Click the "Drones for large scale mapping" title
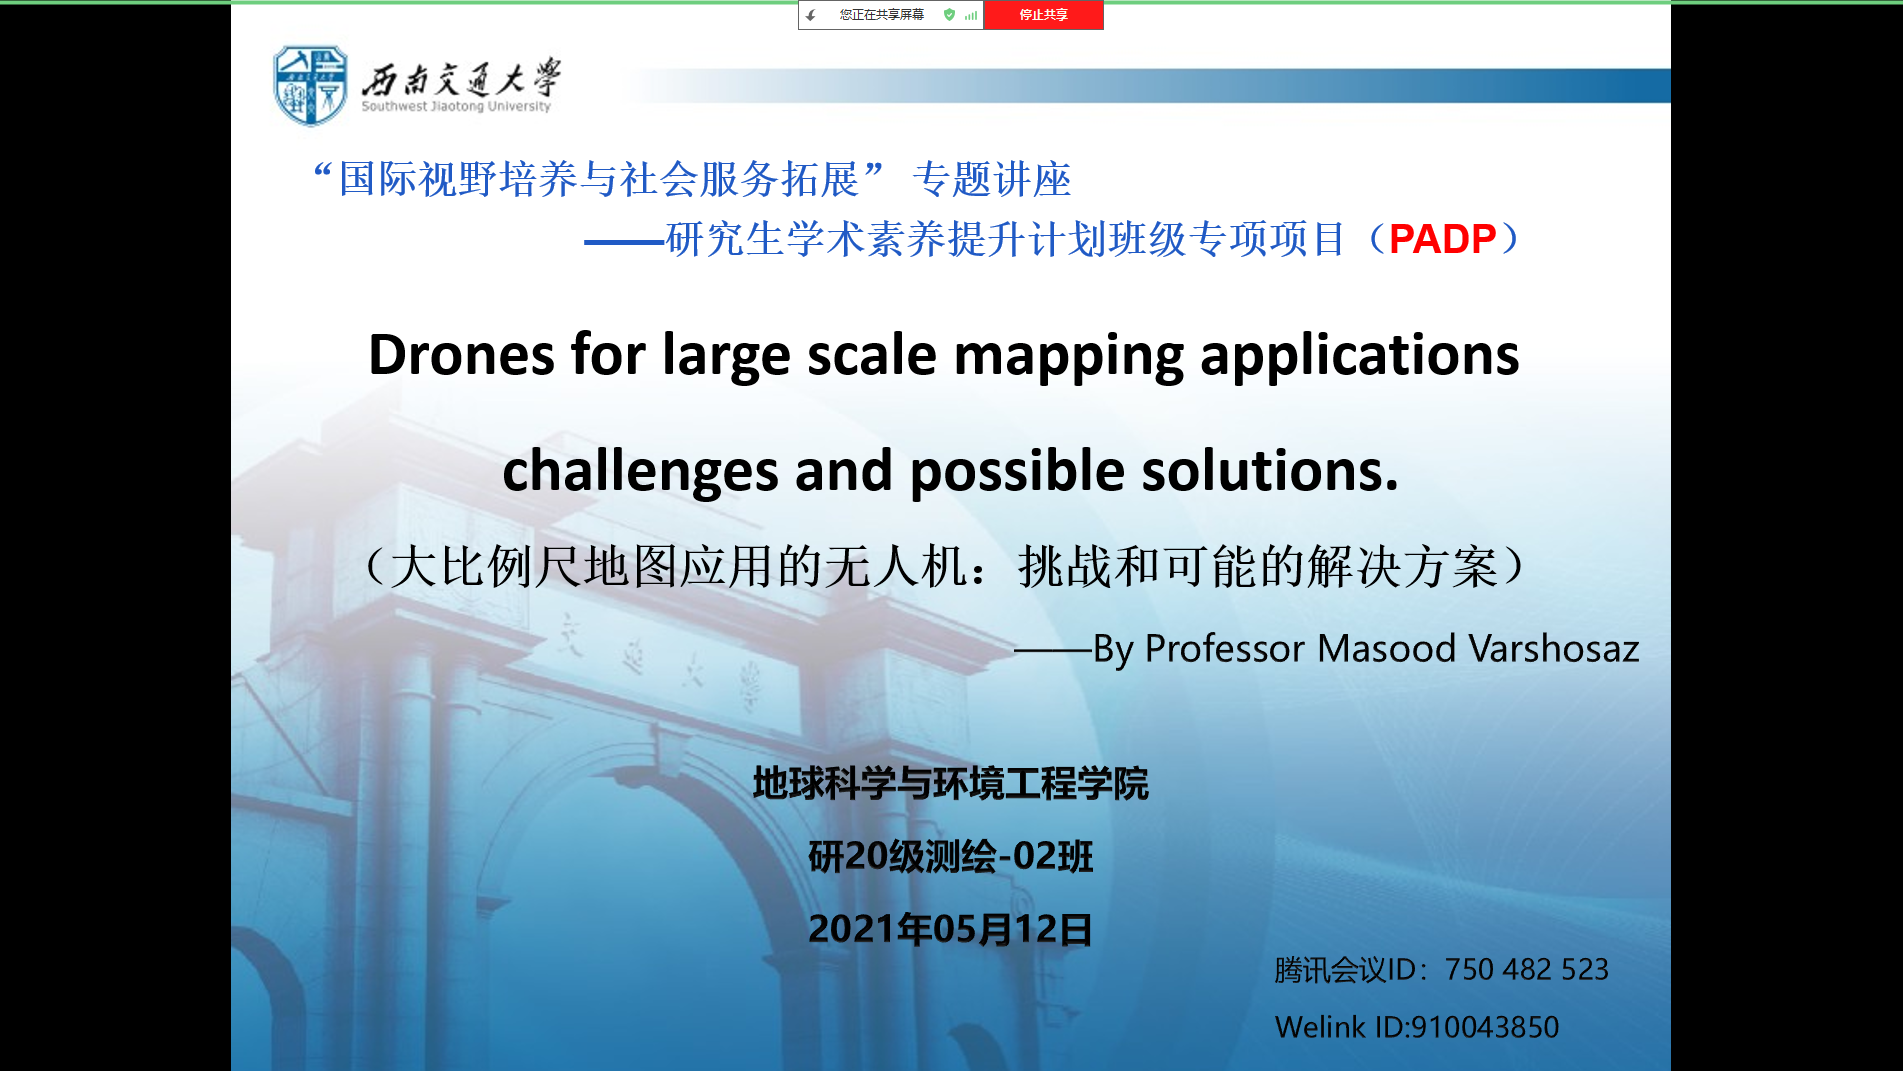1903x1071 pixels. click(943, 355)
